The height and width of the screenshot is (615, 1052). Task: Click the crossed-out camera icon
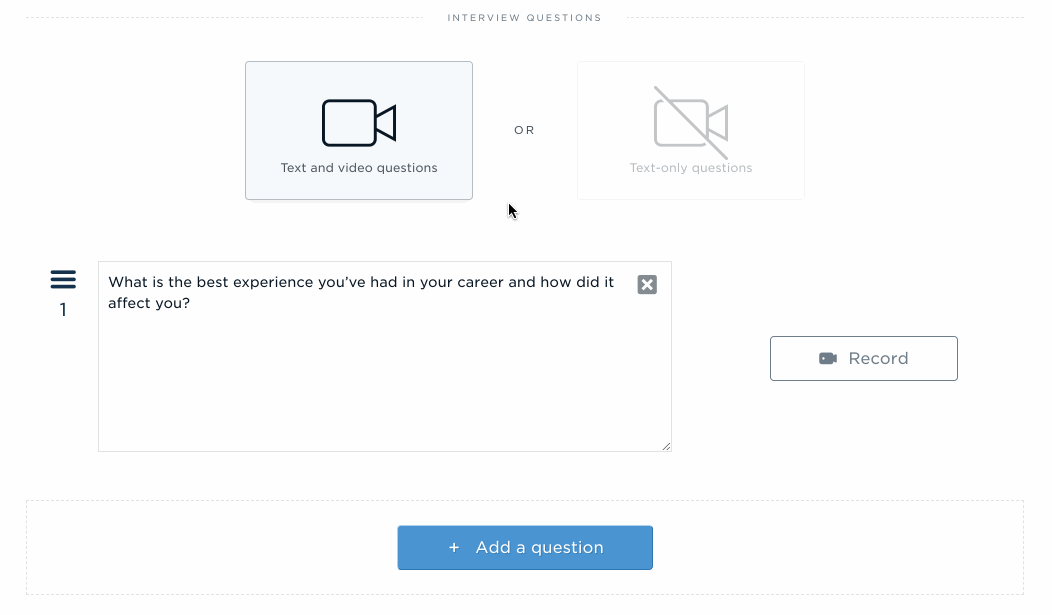click(690, 123)
